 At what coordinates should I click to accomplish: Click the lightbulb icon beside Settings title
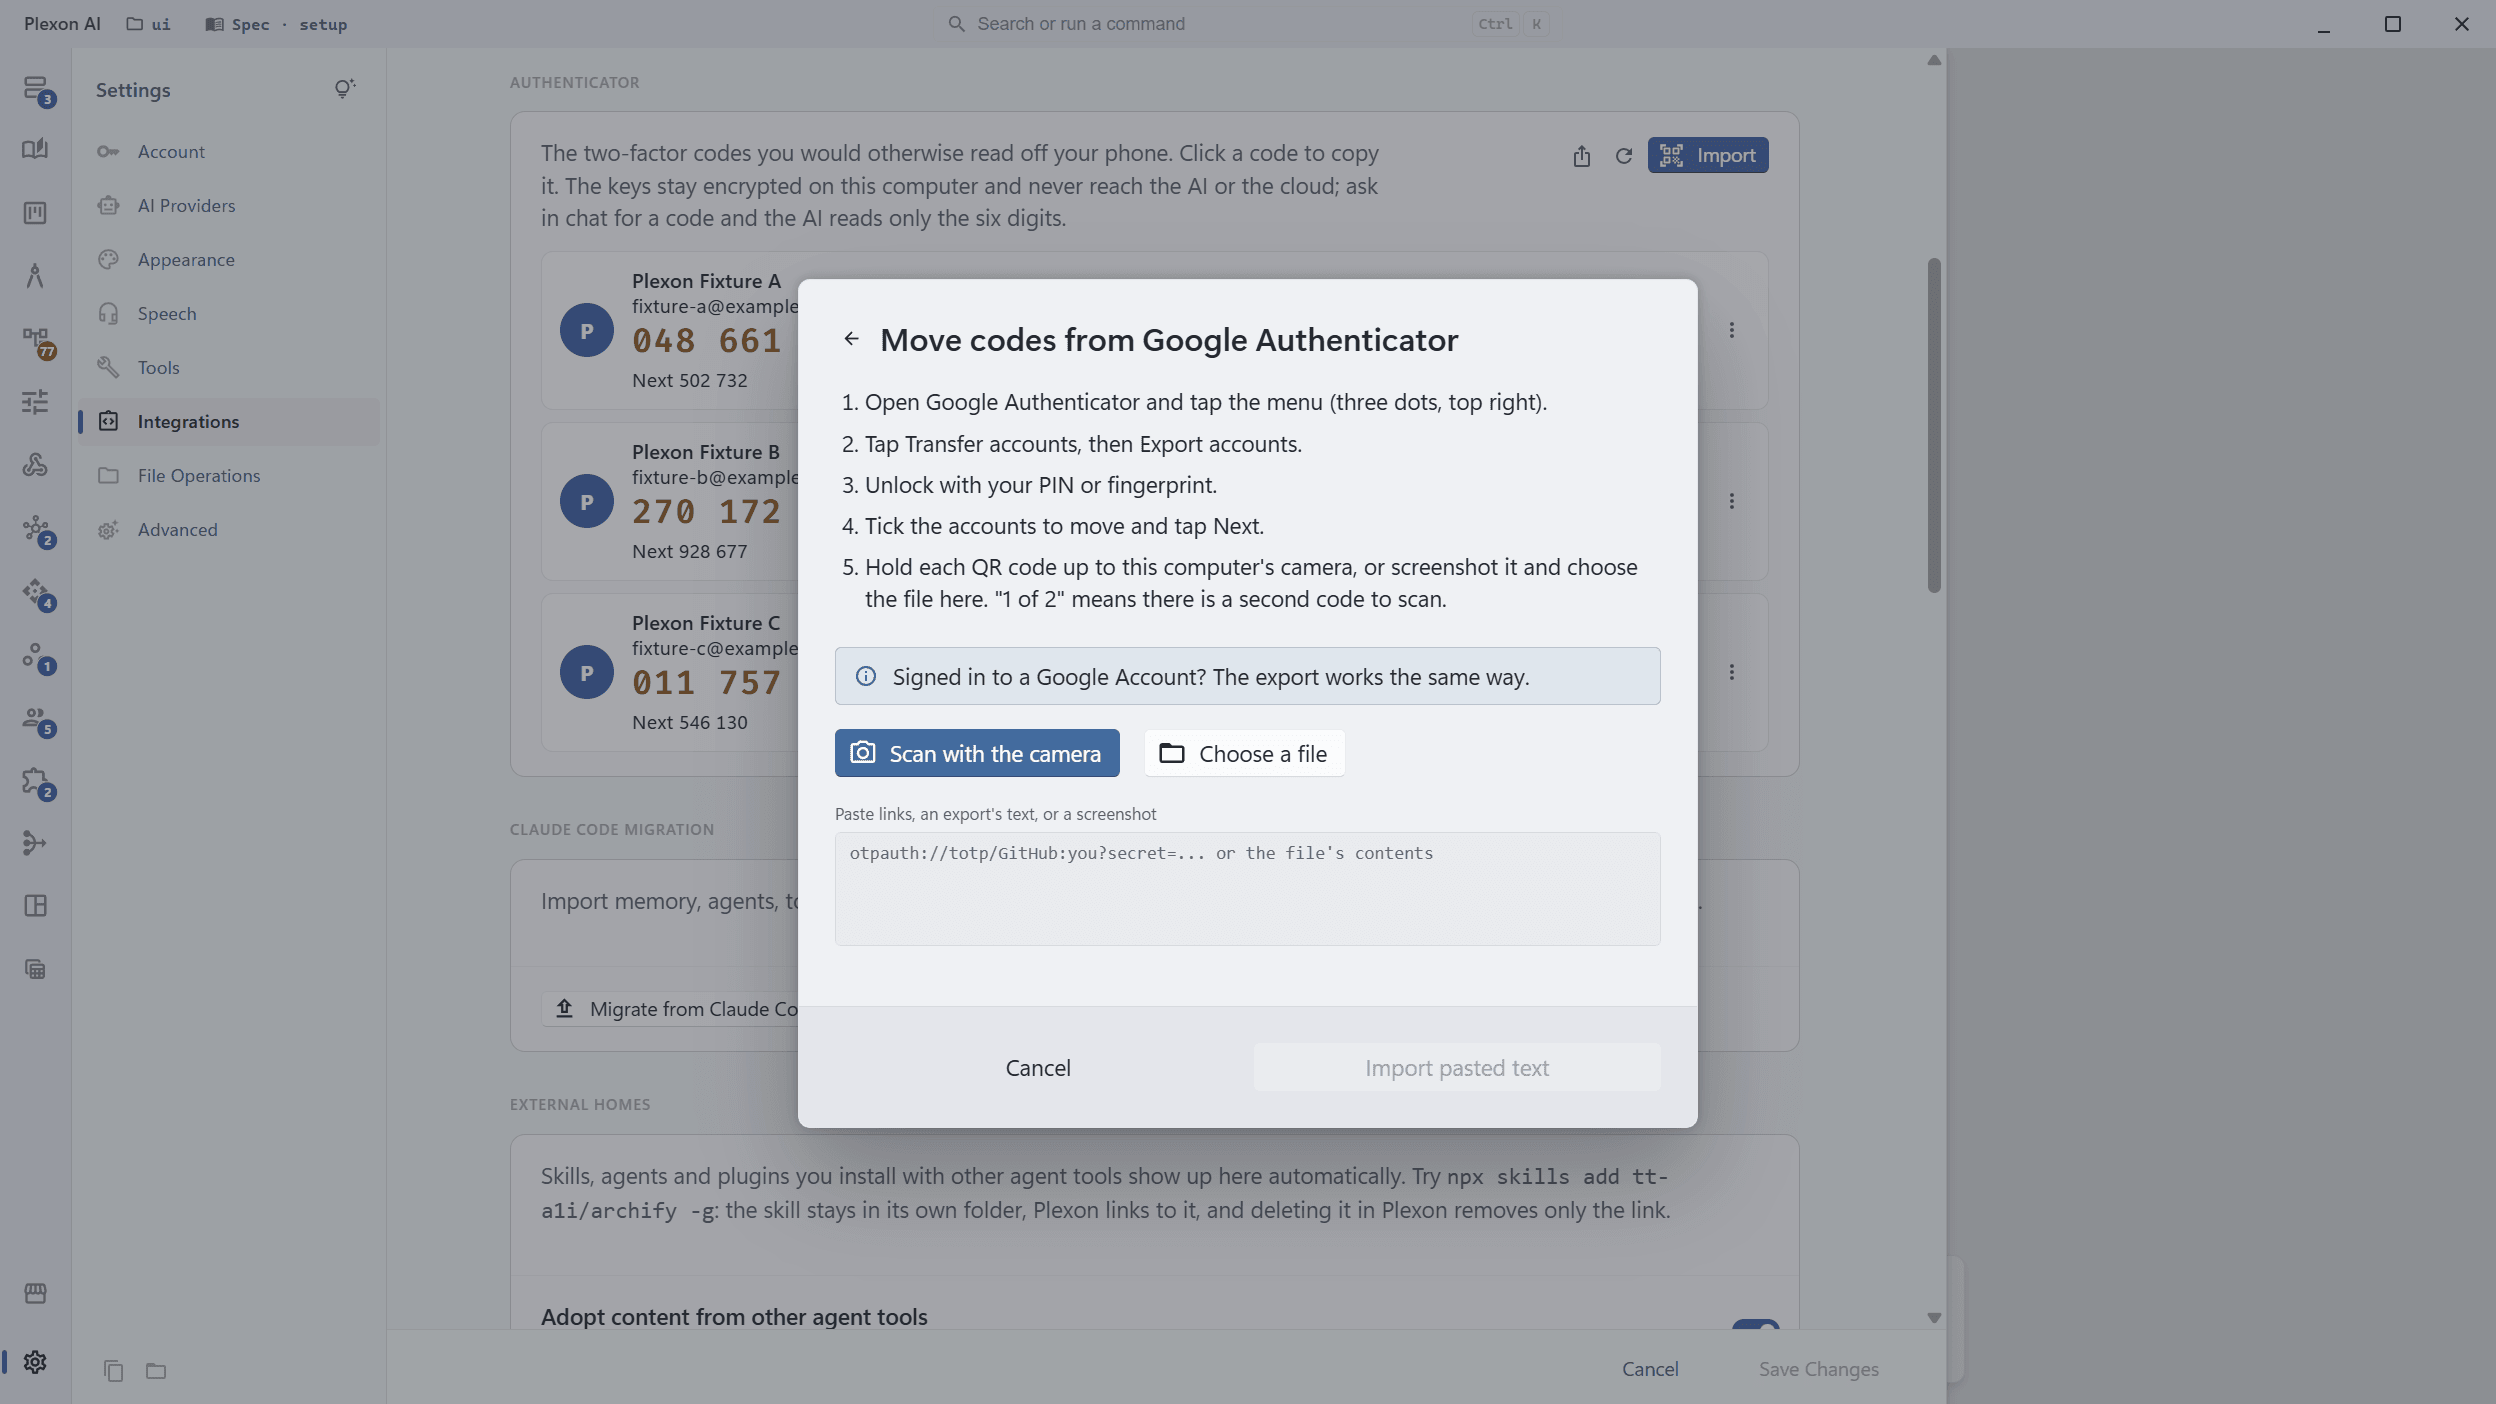(x=344, y=89)
